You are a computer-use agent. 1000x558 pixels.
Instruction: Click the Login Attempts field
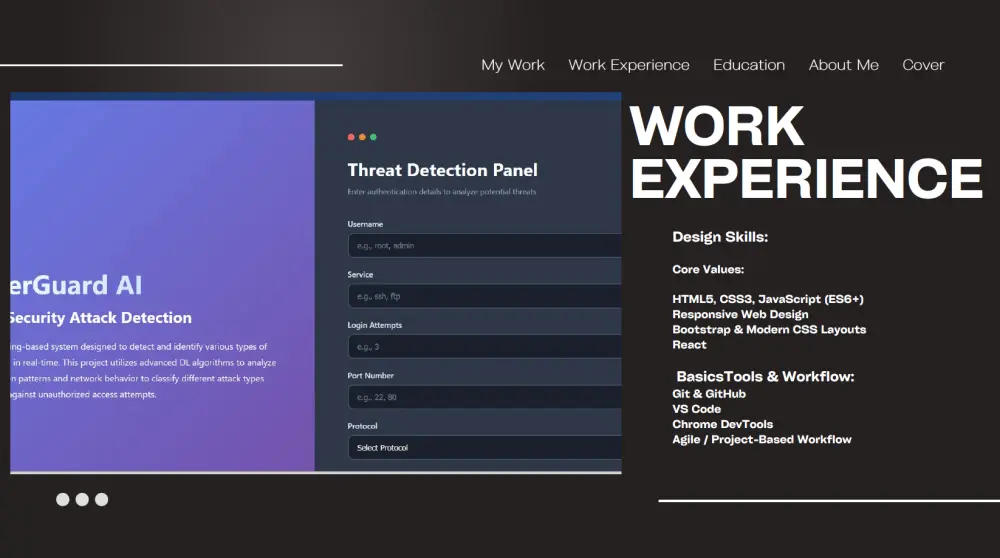[x=485, y=346]
